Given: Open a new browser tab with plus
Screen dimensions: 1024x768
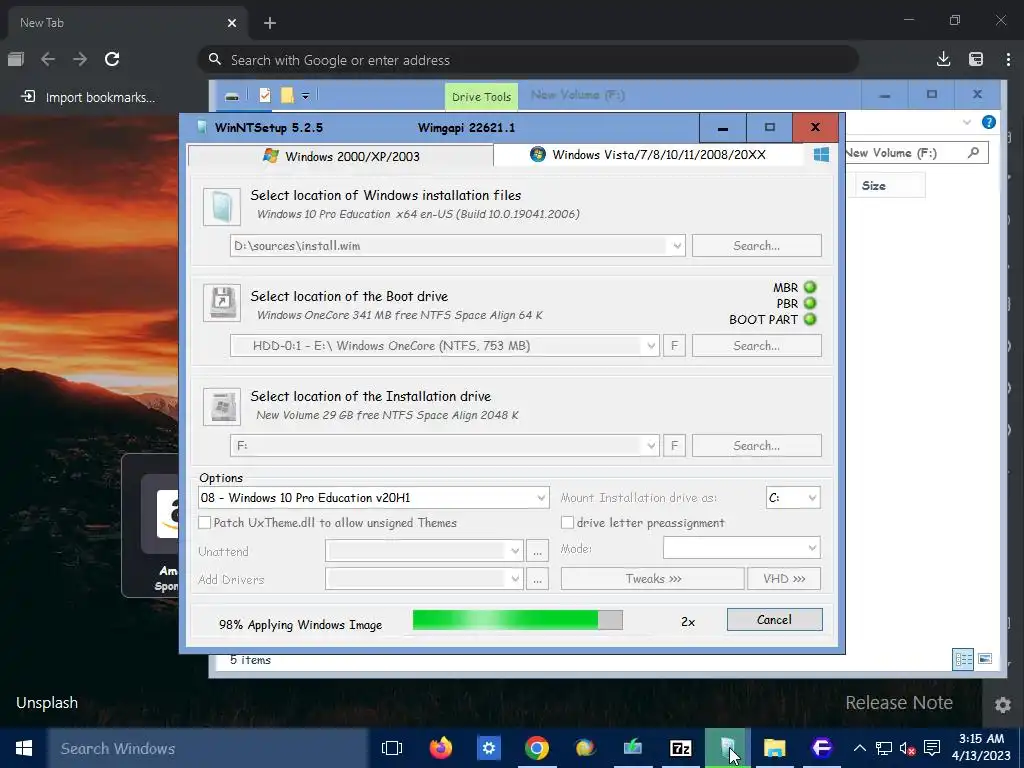Looking at the screenshot, I should 270,23.
